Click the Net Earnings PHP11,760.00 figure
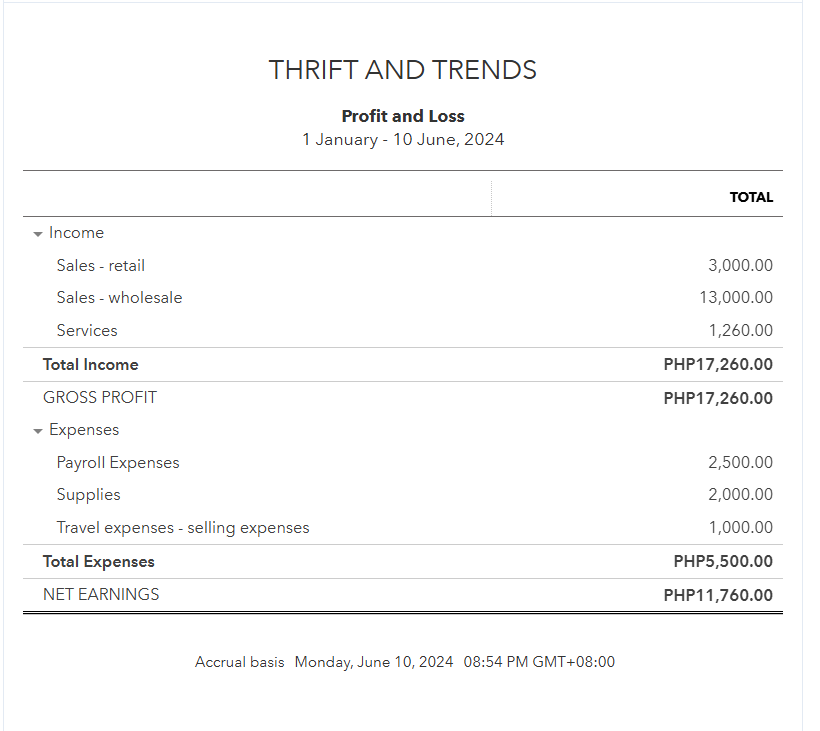Image resolution: width=820 pixels, height=731 pixels. click(x=718, y=595)
